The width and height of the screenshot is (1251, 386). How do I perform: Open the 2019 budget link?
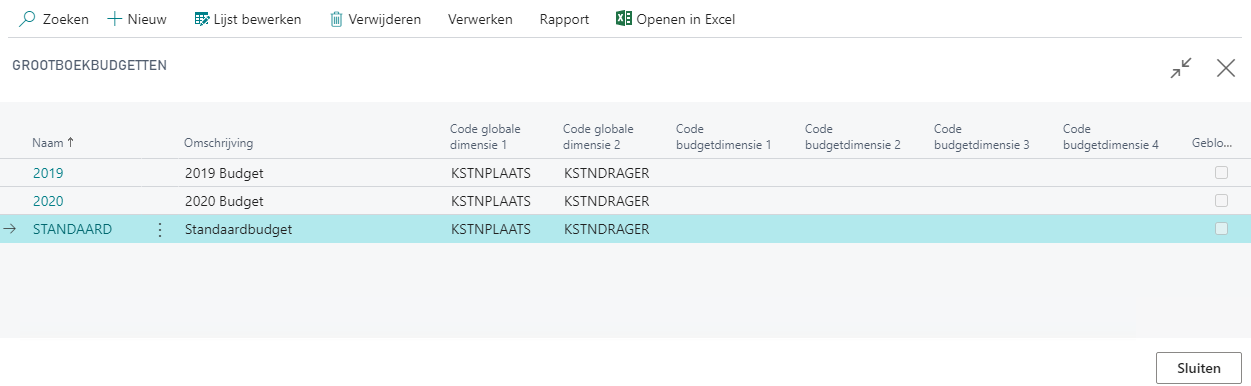48,173
